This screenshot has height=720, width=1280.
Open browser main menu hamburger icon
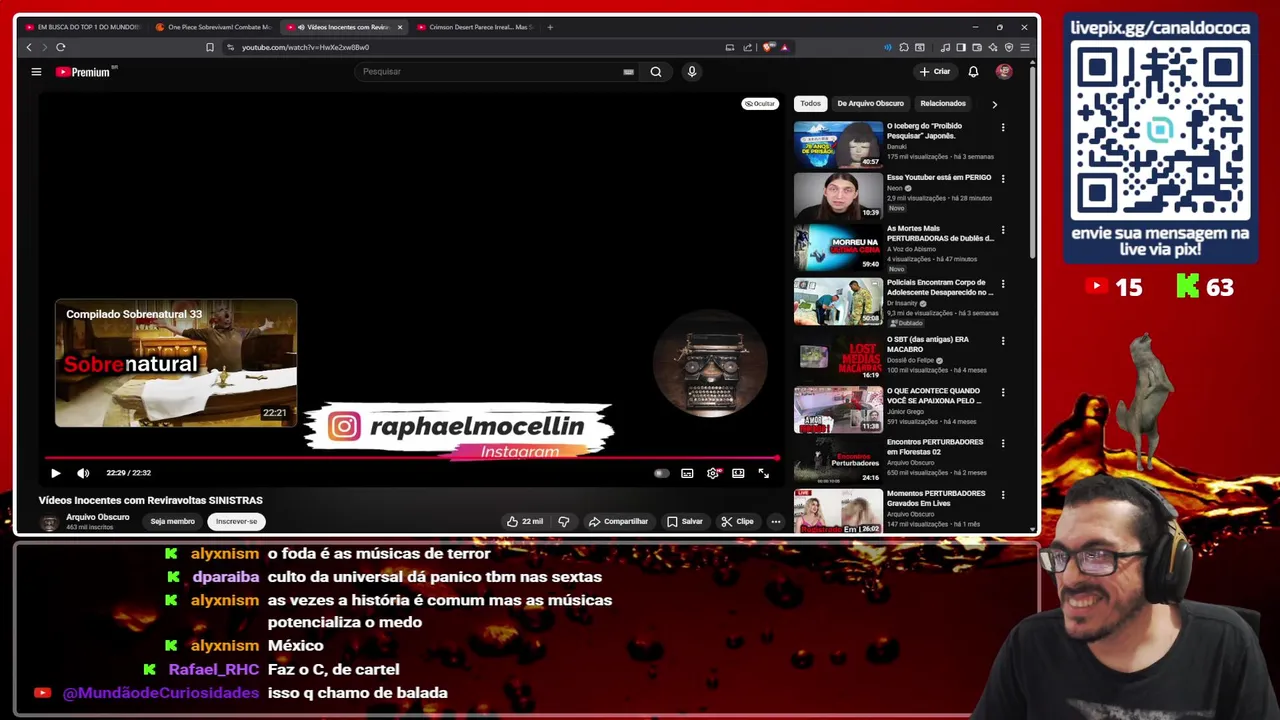1025,47
